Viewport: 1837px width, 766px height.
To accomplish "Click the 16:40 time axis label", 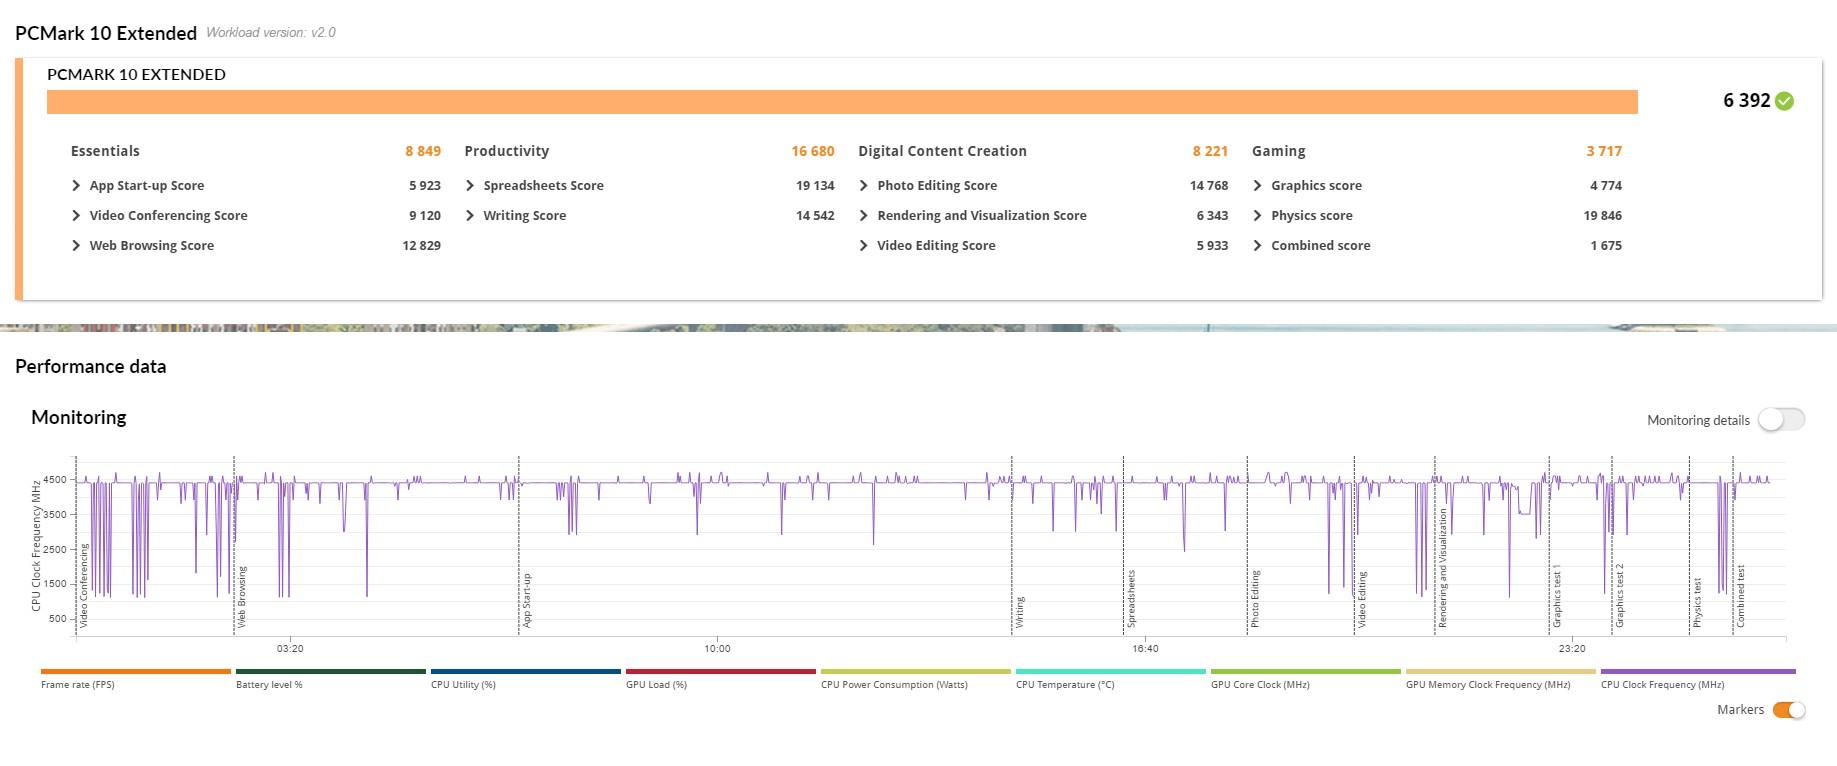I will coord(1145,649).
